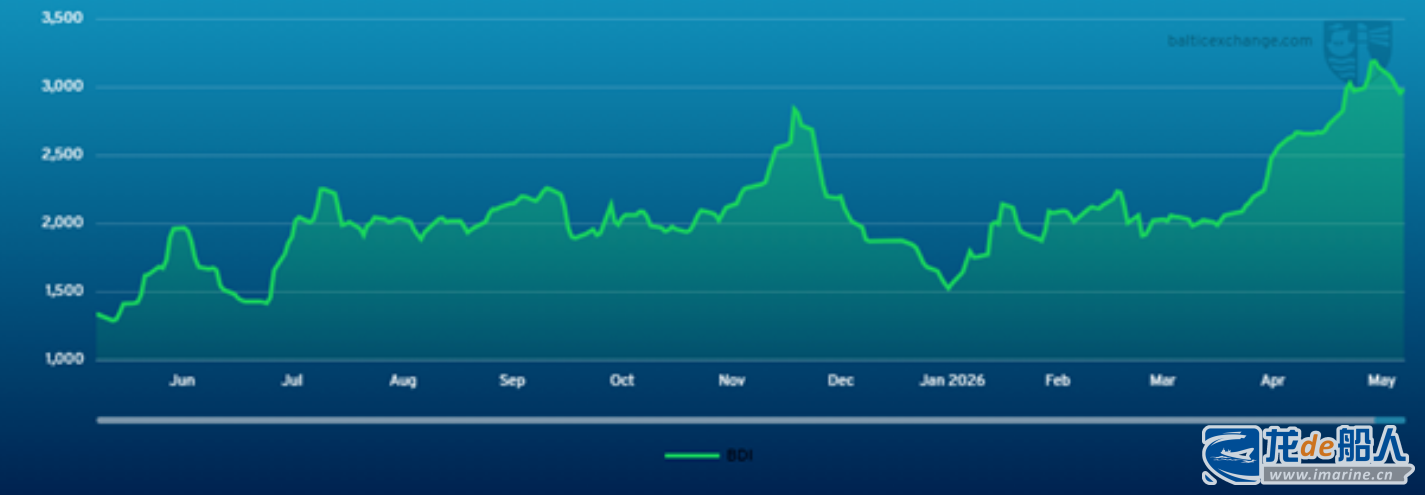The width and height of the screenshot is (1425, 495).
Task: Click the '3,000' y-axis value
Action: click(x=62, y=87)
